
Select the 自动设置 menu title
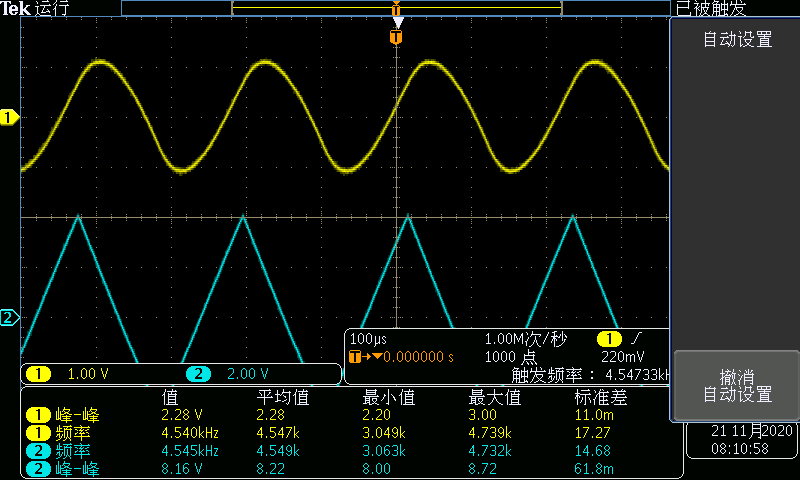coord(737,39)
